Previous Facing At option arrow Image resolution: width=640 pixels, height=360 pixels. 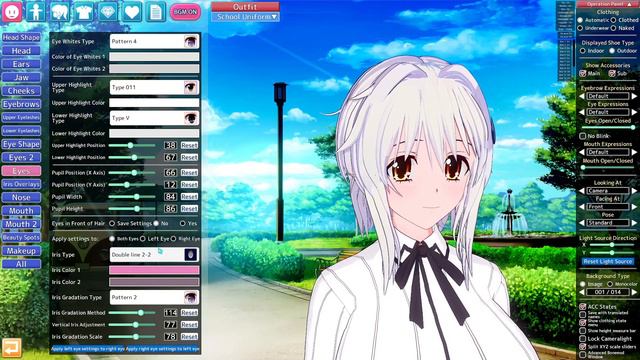[x=582, y=207]
